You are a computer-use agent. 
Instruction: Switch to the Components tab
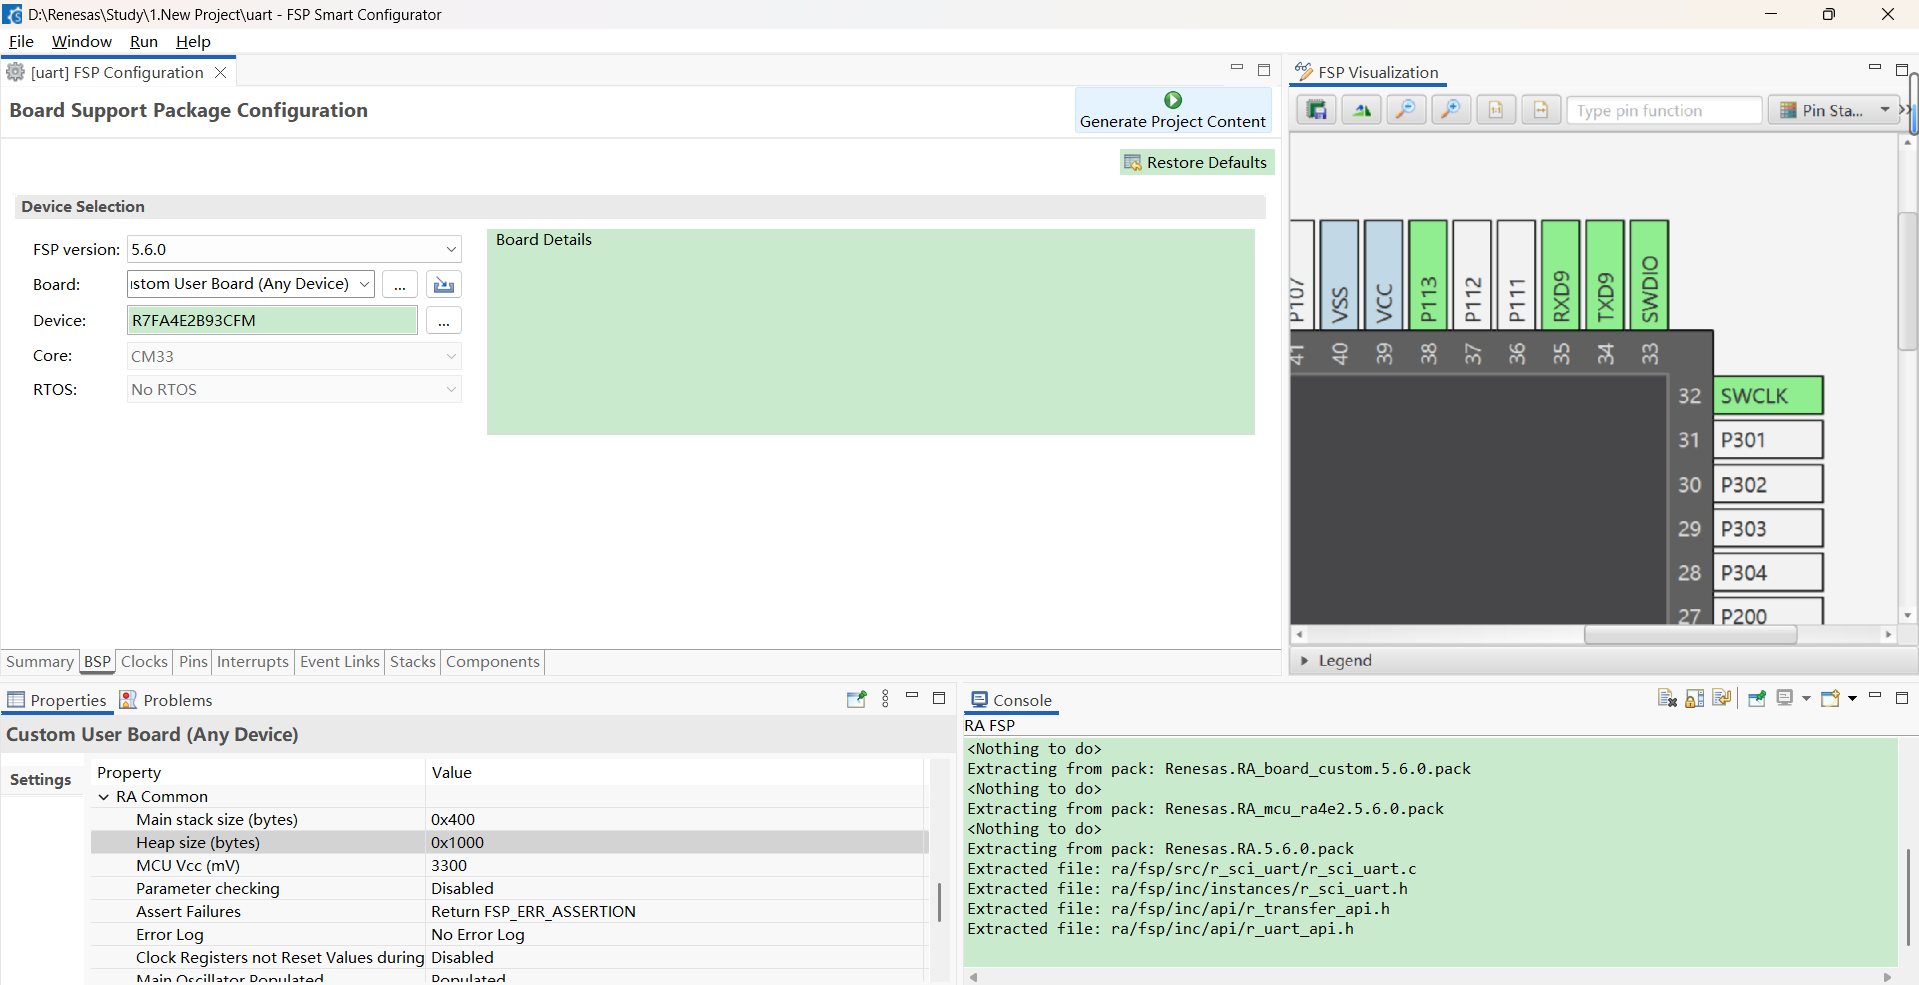(492, 662)
